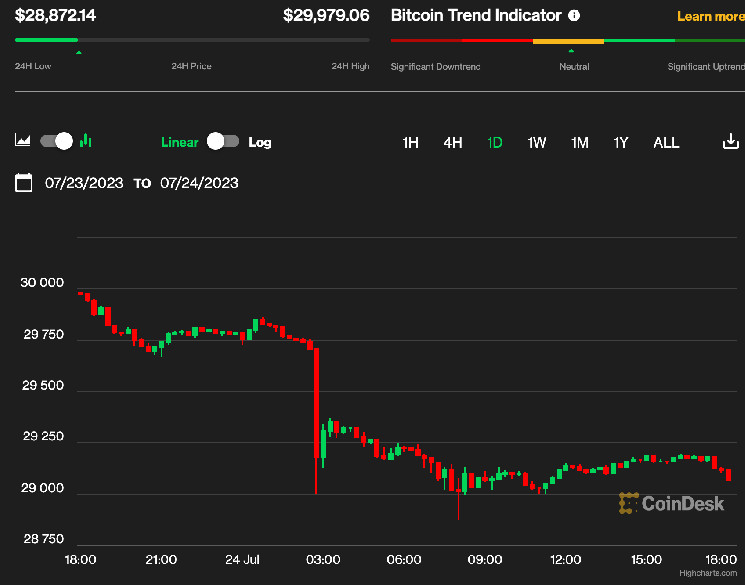Switch to the 1W timeframe
Image resolution: width=745 pixels, height=585 pixels.
[537, 143]
